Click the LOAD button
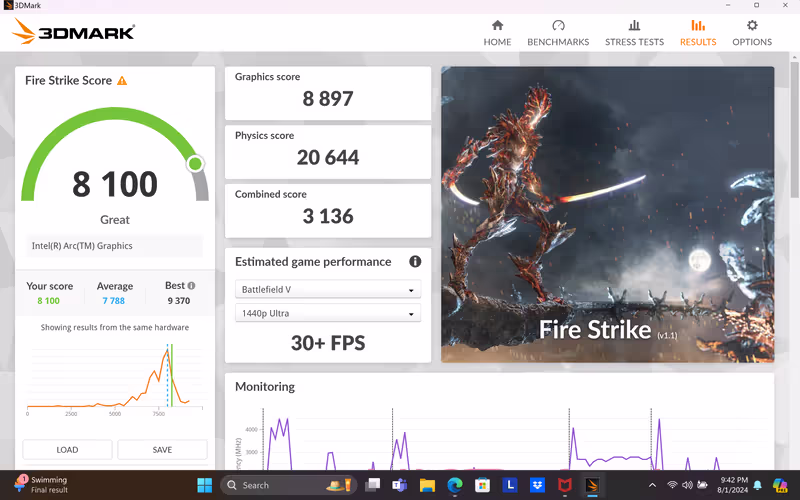Viewport: 800px width, 500px height. click(67, 450)
